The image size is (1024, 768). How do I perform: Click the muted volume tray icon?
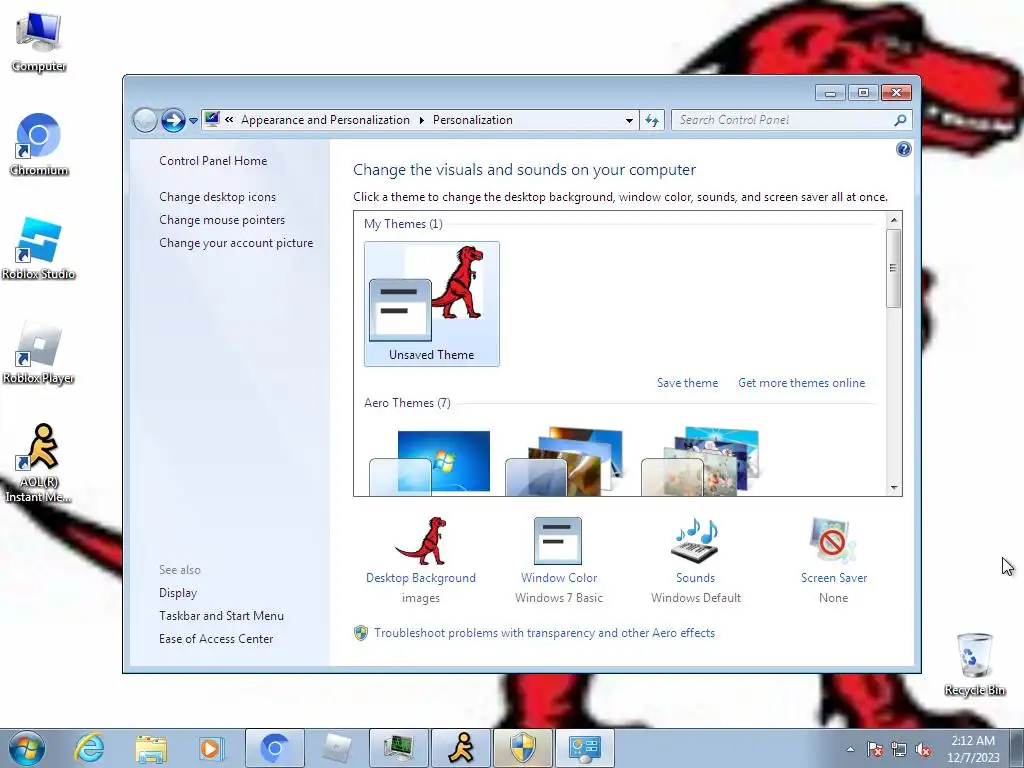point(923,749)
